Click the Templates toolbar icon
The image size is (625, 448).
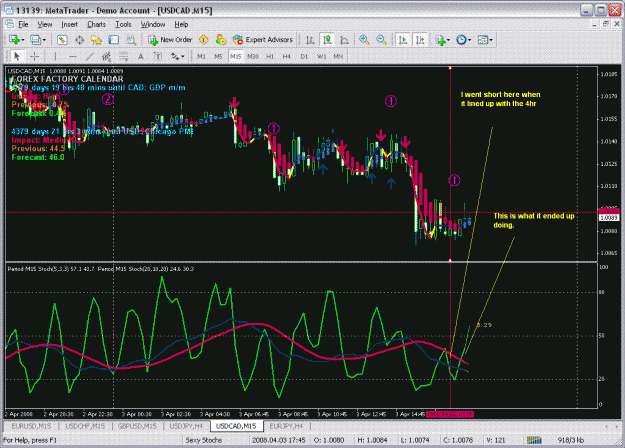coord(483,39)
